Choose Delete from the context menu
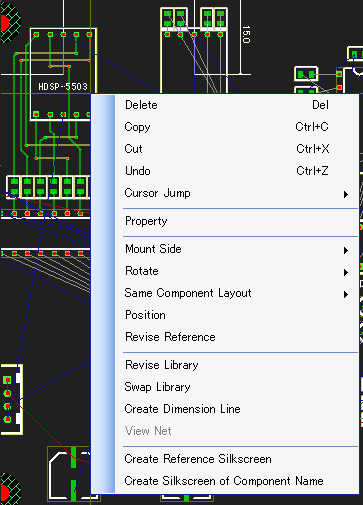 (x=237, y=105)
